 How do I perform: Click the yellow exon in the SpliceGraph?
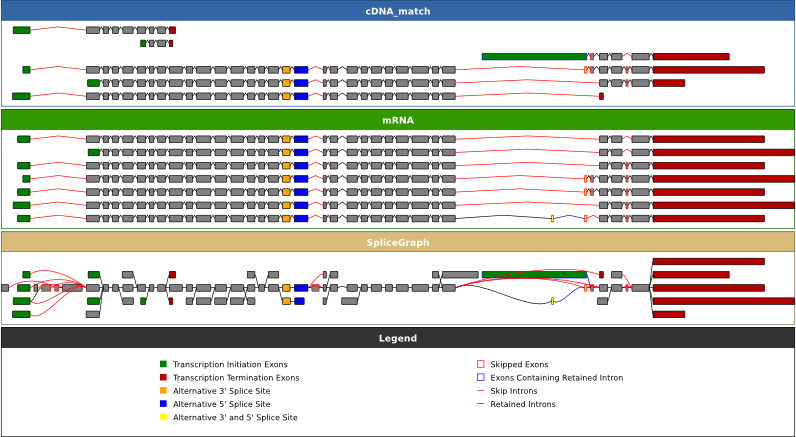(552, 301)
